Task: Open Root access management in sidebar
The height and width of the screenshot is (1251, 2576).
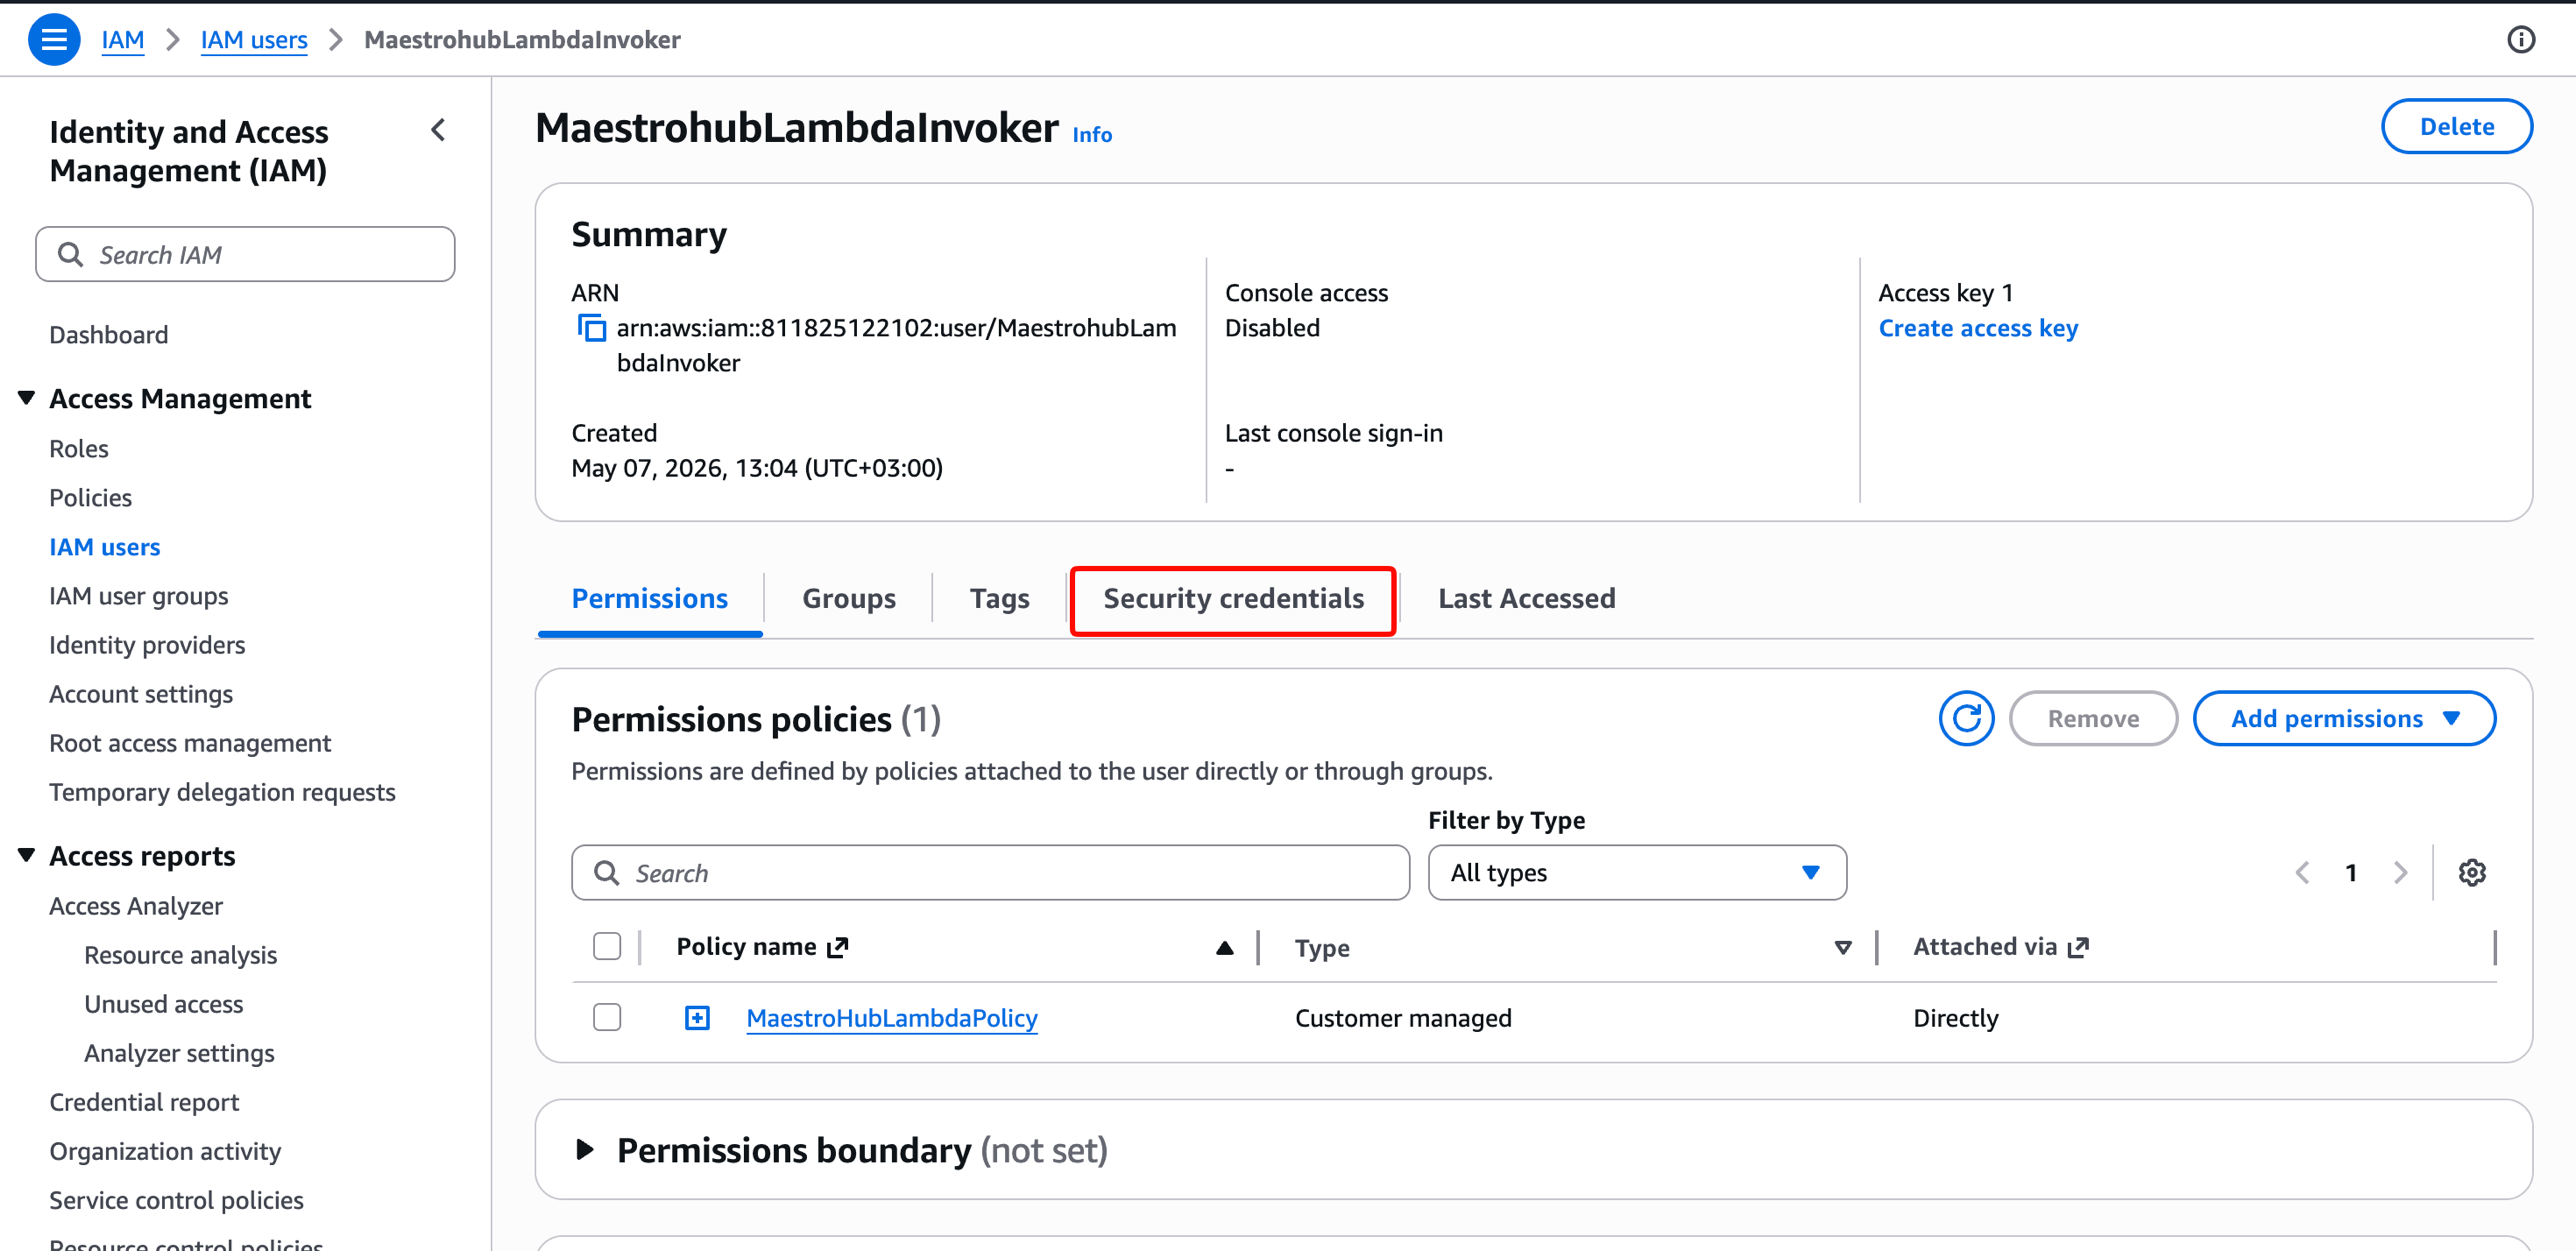Action: tap(189, 742)
